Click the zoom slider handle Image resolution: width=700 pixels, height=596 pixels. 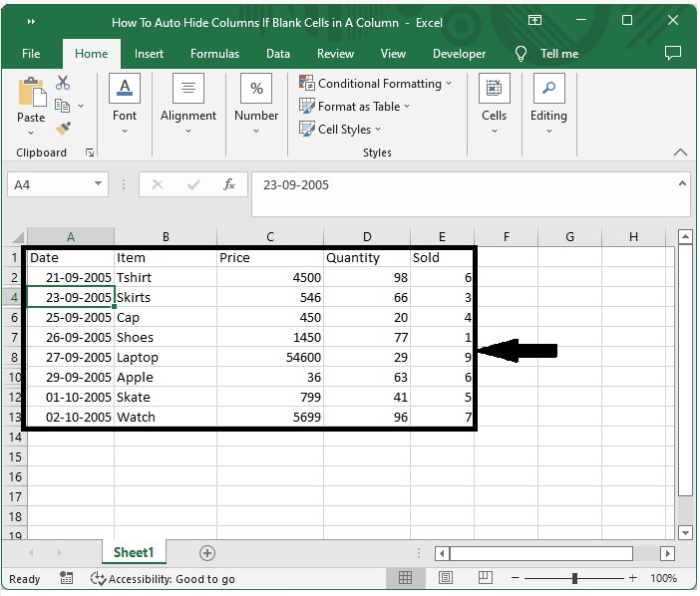[574, 578]
